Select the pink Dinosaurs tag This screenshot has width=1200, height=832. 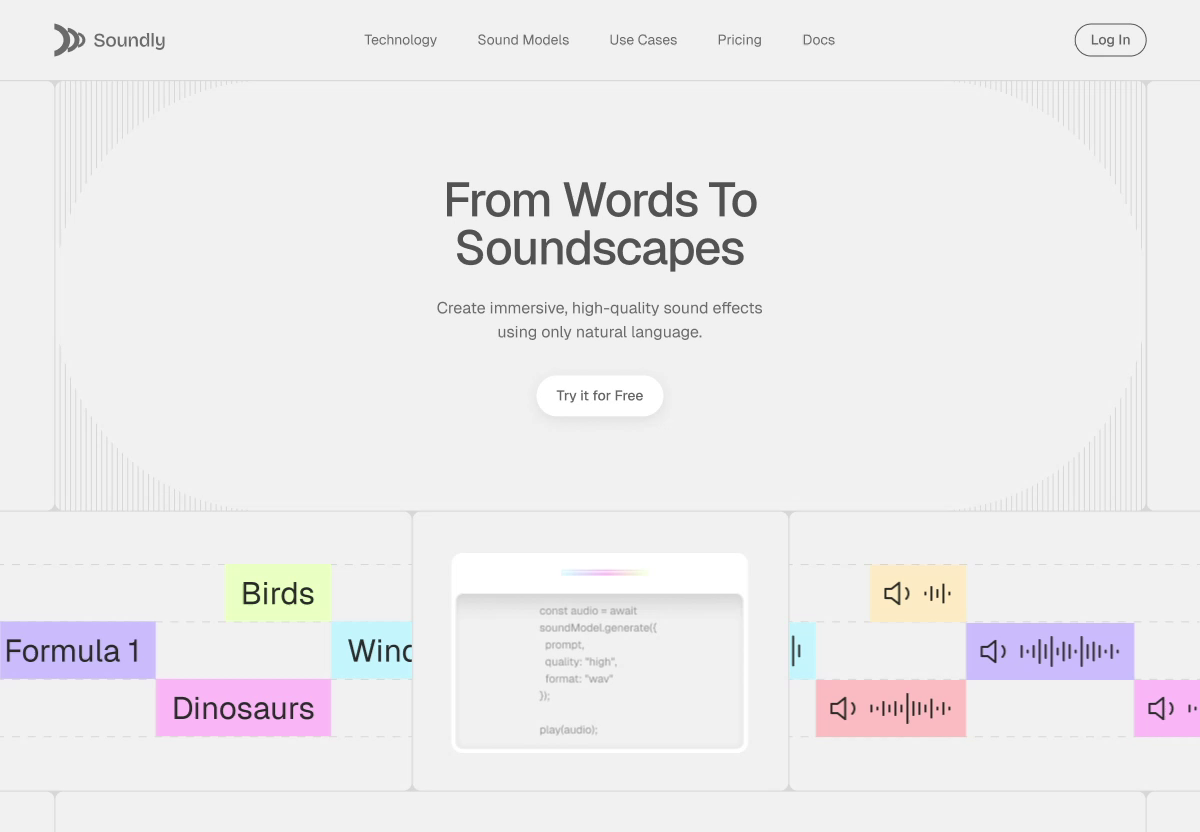click(243, 708)
